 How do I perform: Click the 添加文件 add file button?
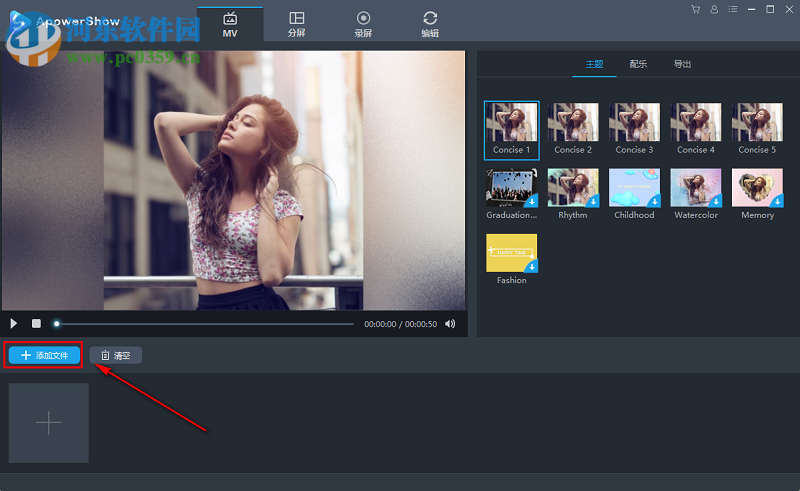44,355
